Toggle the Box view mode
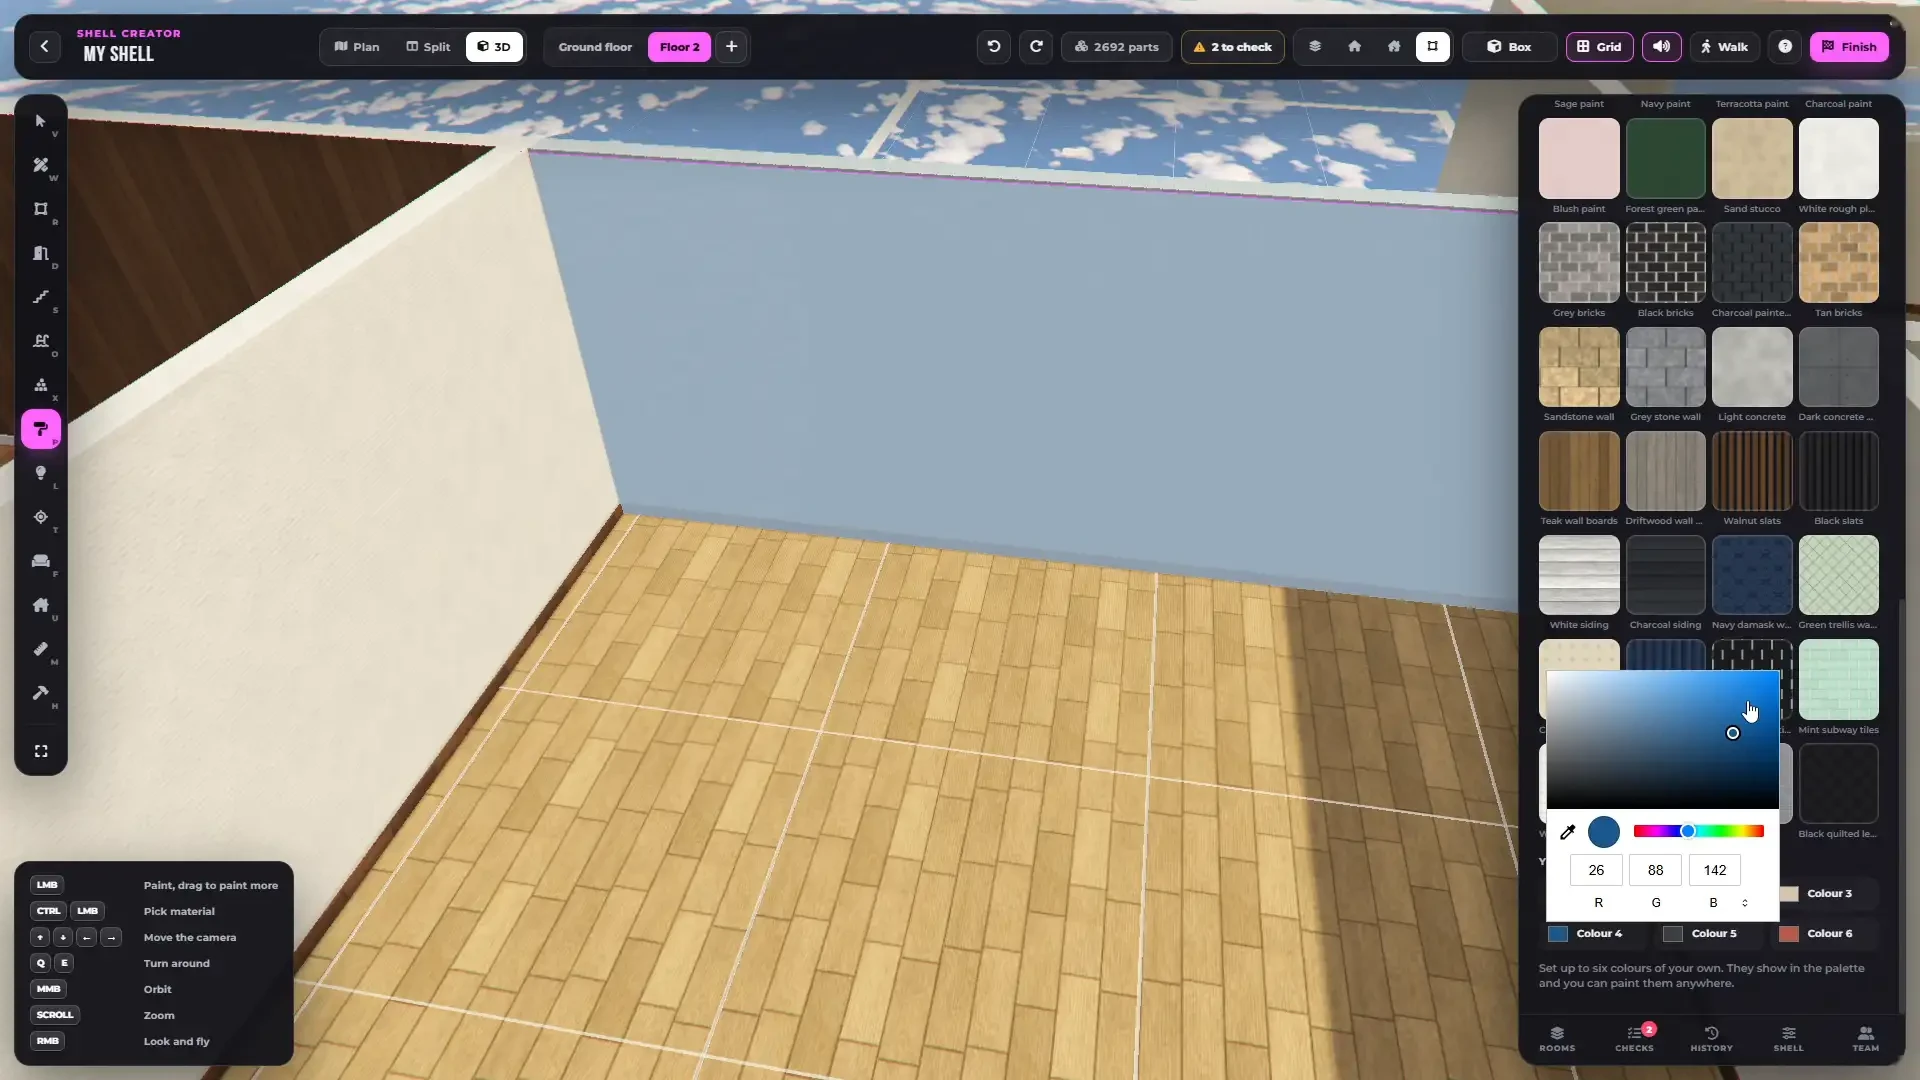The image size is (1920, 1080). [x=1509, y=46]
